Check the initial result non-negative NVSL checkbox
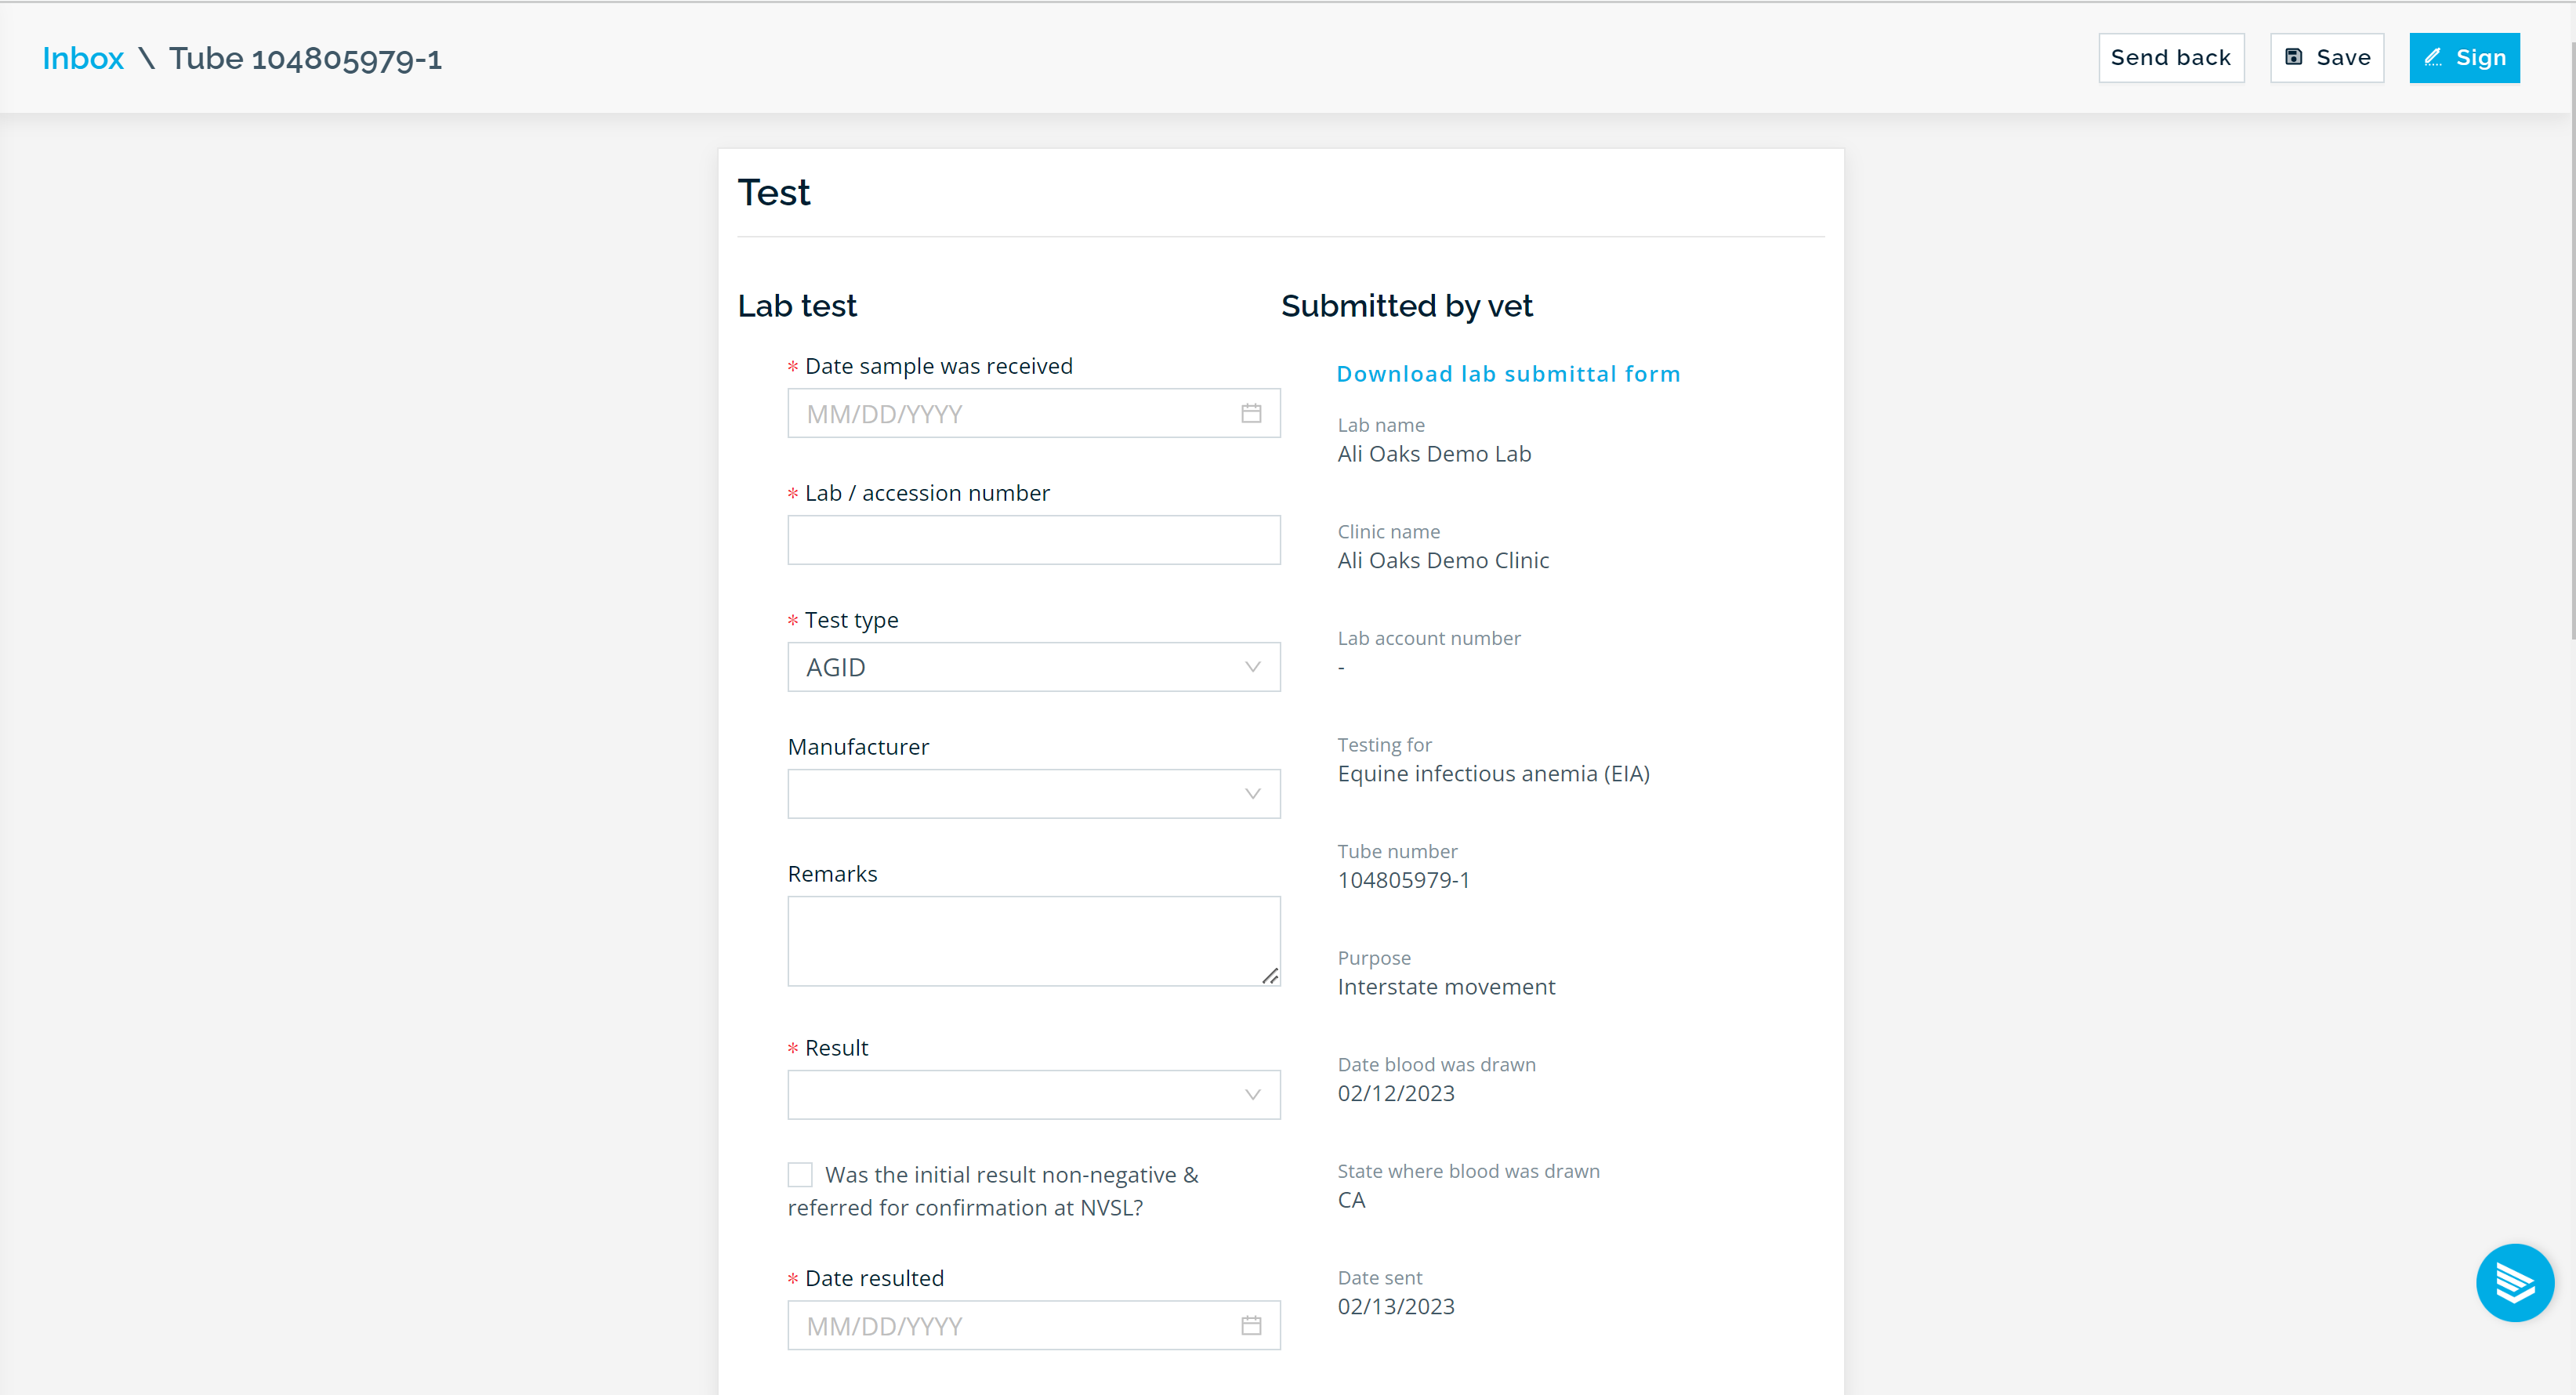The height and width of the screenshot is (1395, 2576). (x=800, y=1174)
